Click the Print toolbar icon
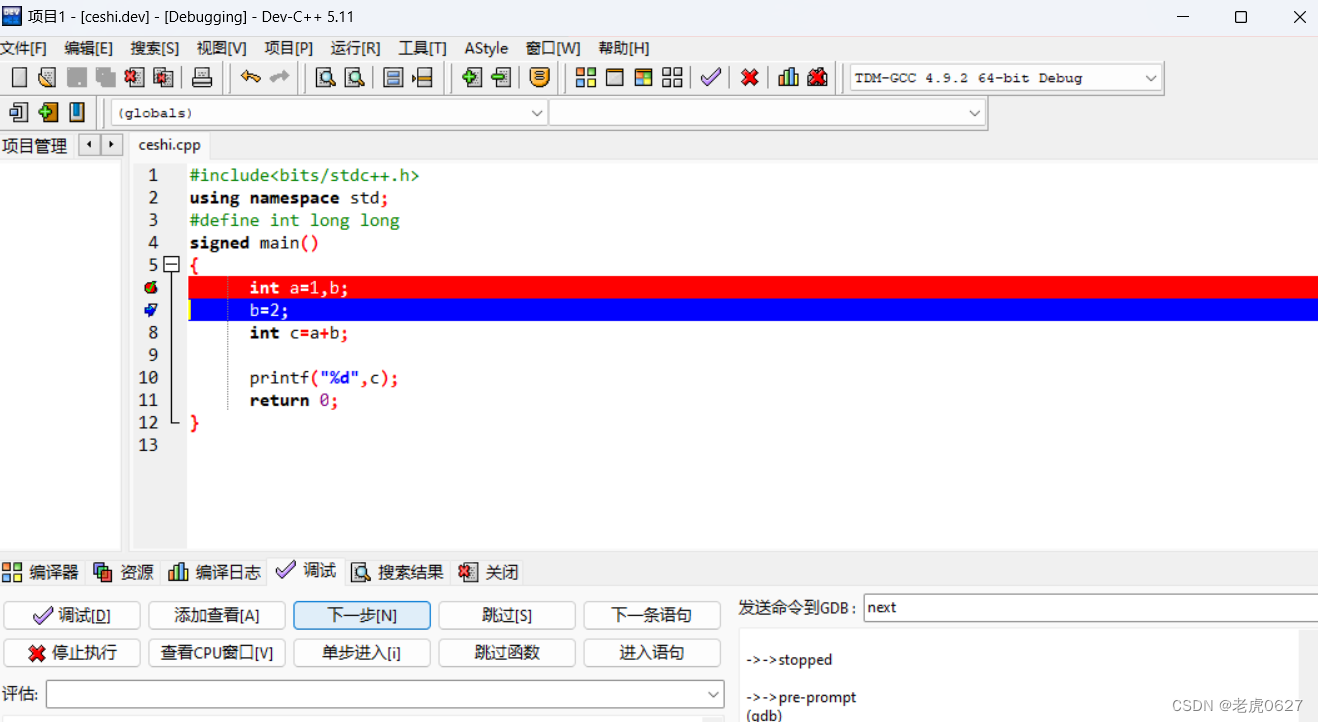 coord(202,77)
